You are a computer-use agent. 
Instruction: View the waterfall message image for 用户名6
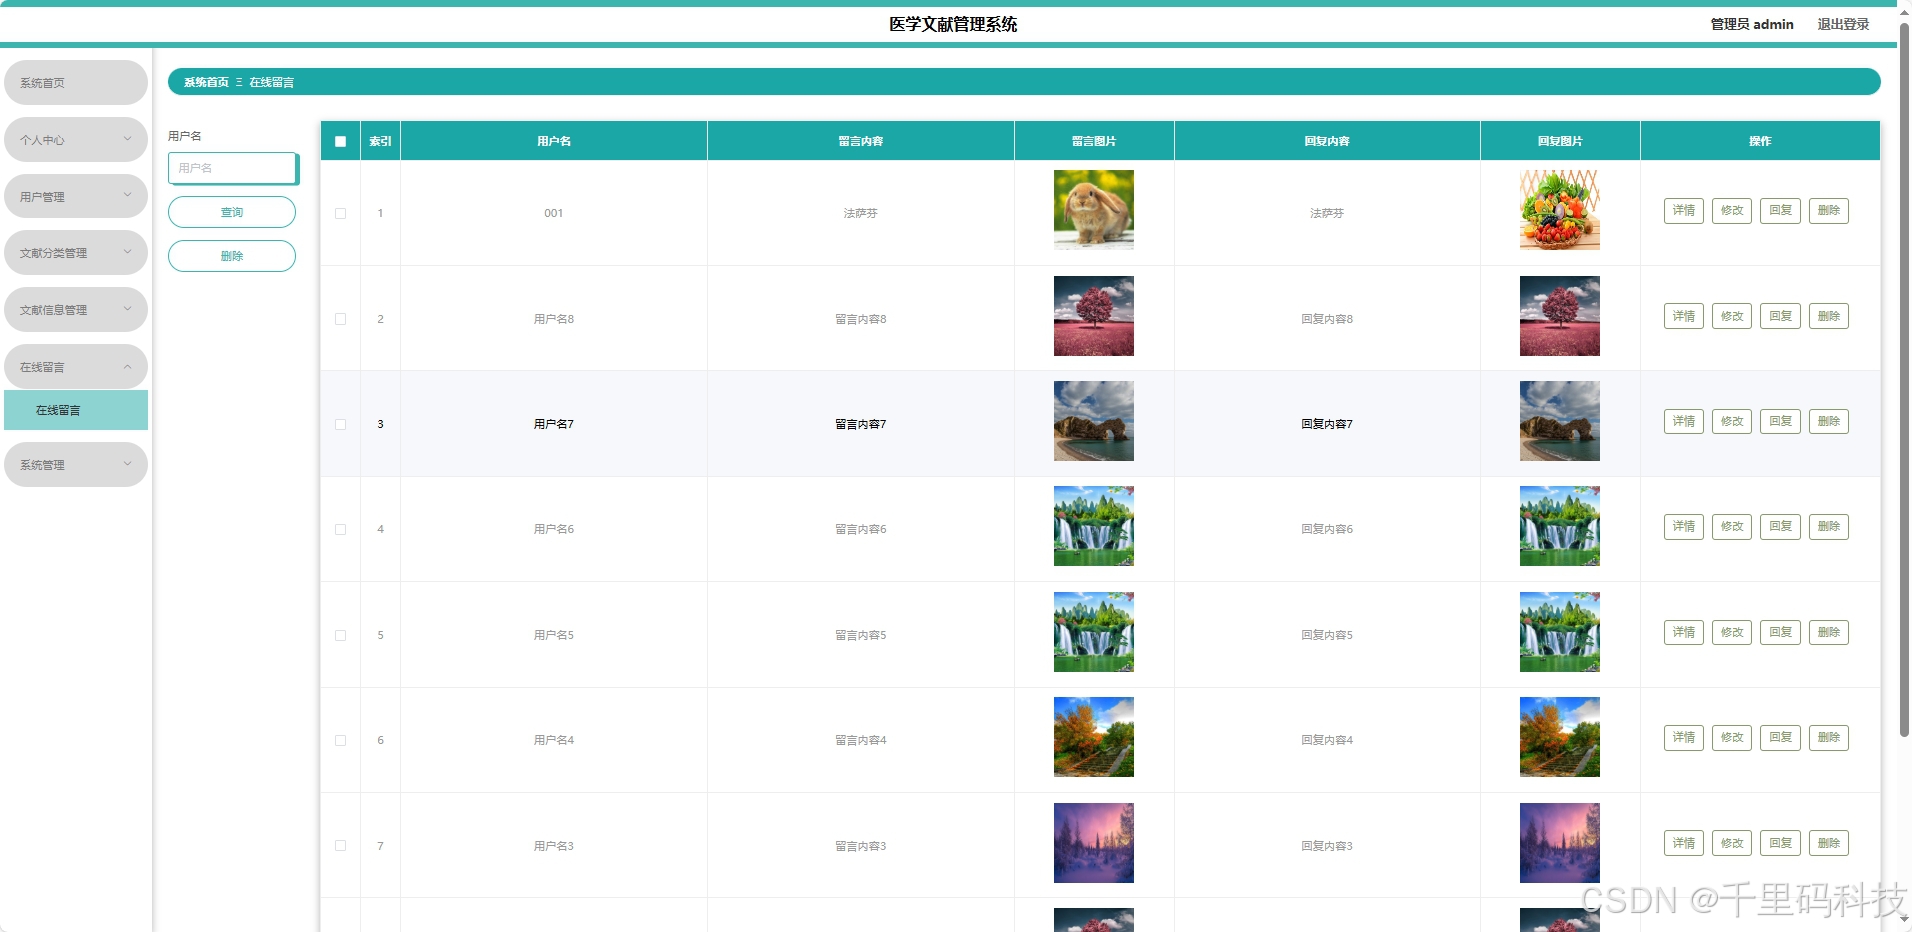click(x=1094, y=526)
